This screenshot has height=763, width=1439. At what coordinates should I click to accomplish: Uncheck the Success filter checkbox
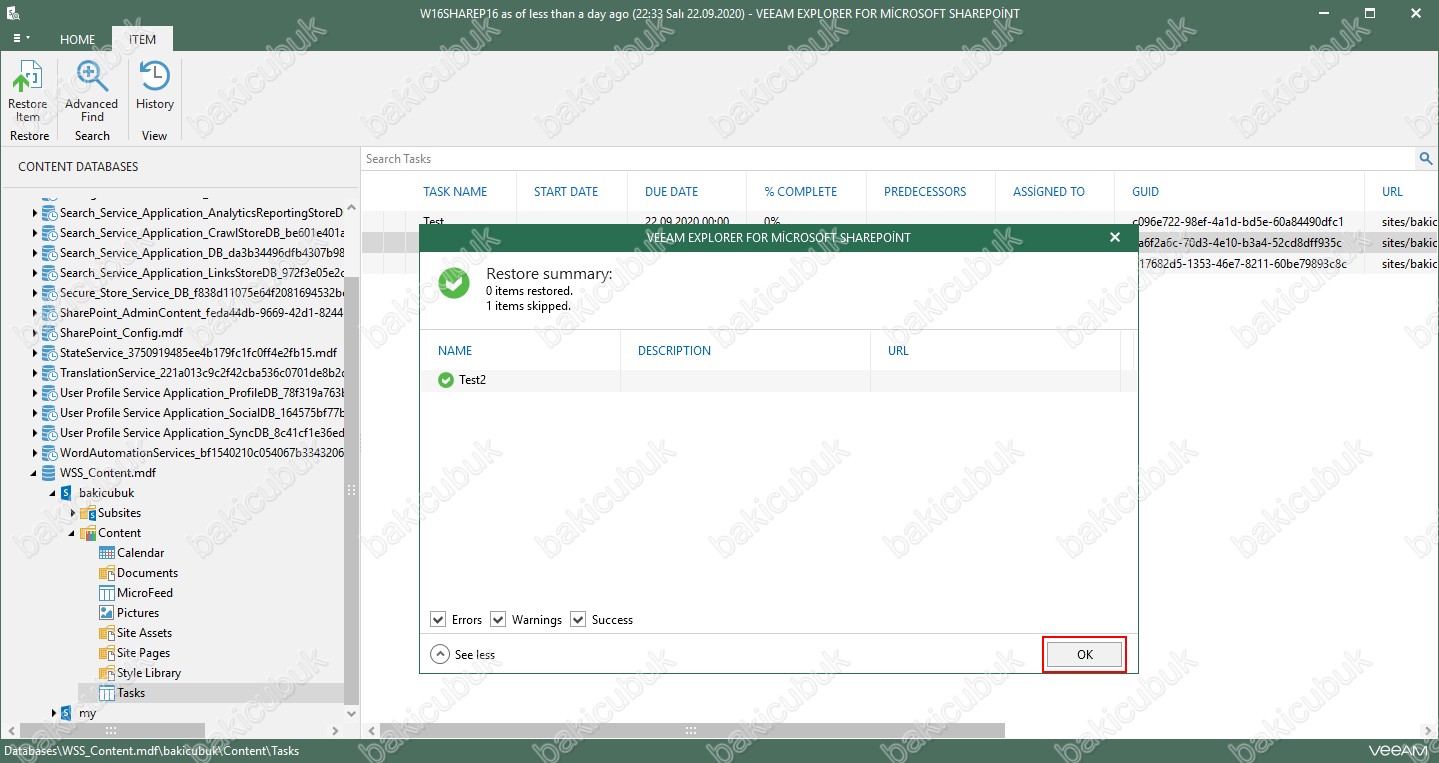578,620
